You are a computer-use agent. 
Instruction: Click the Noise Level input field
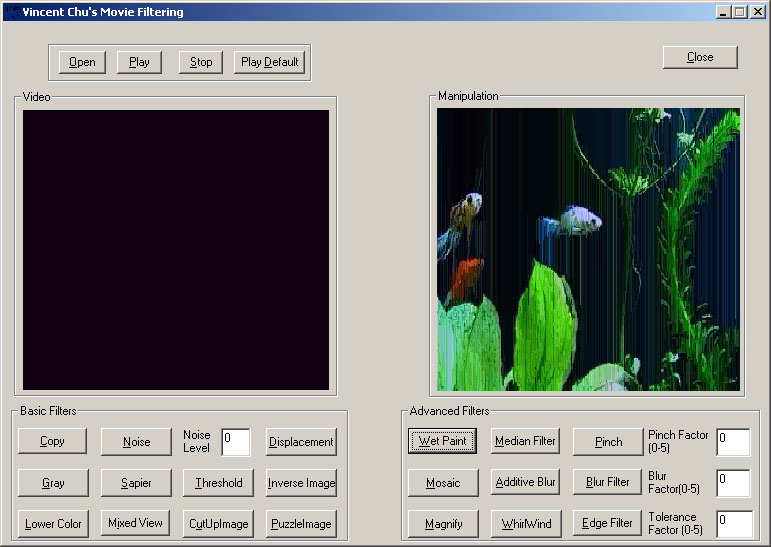236,442
